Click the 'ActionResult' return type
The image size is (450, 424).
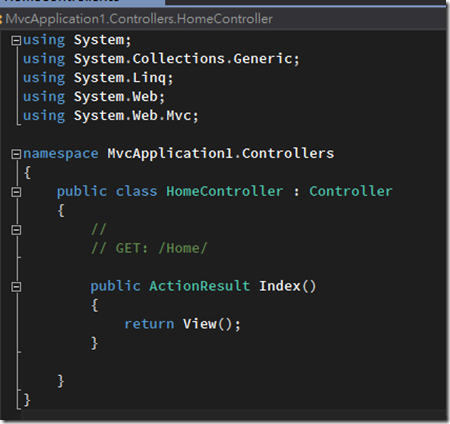pos(199,286)
